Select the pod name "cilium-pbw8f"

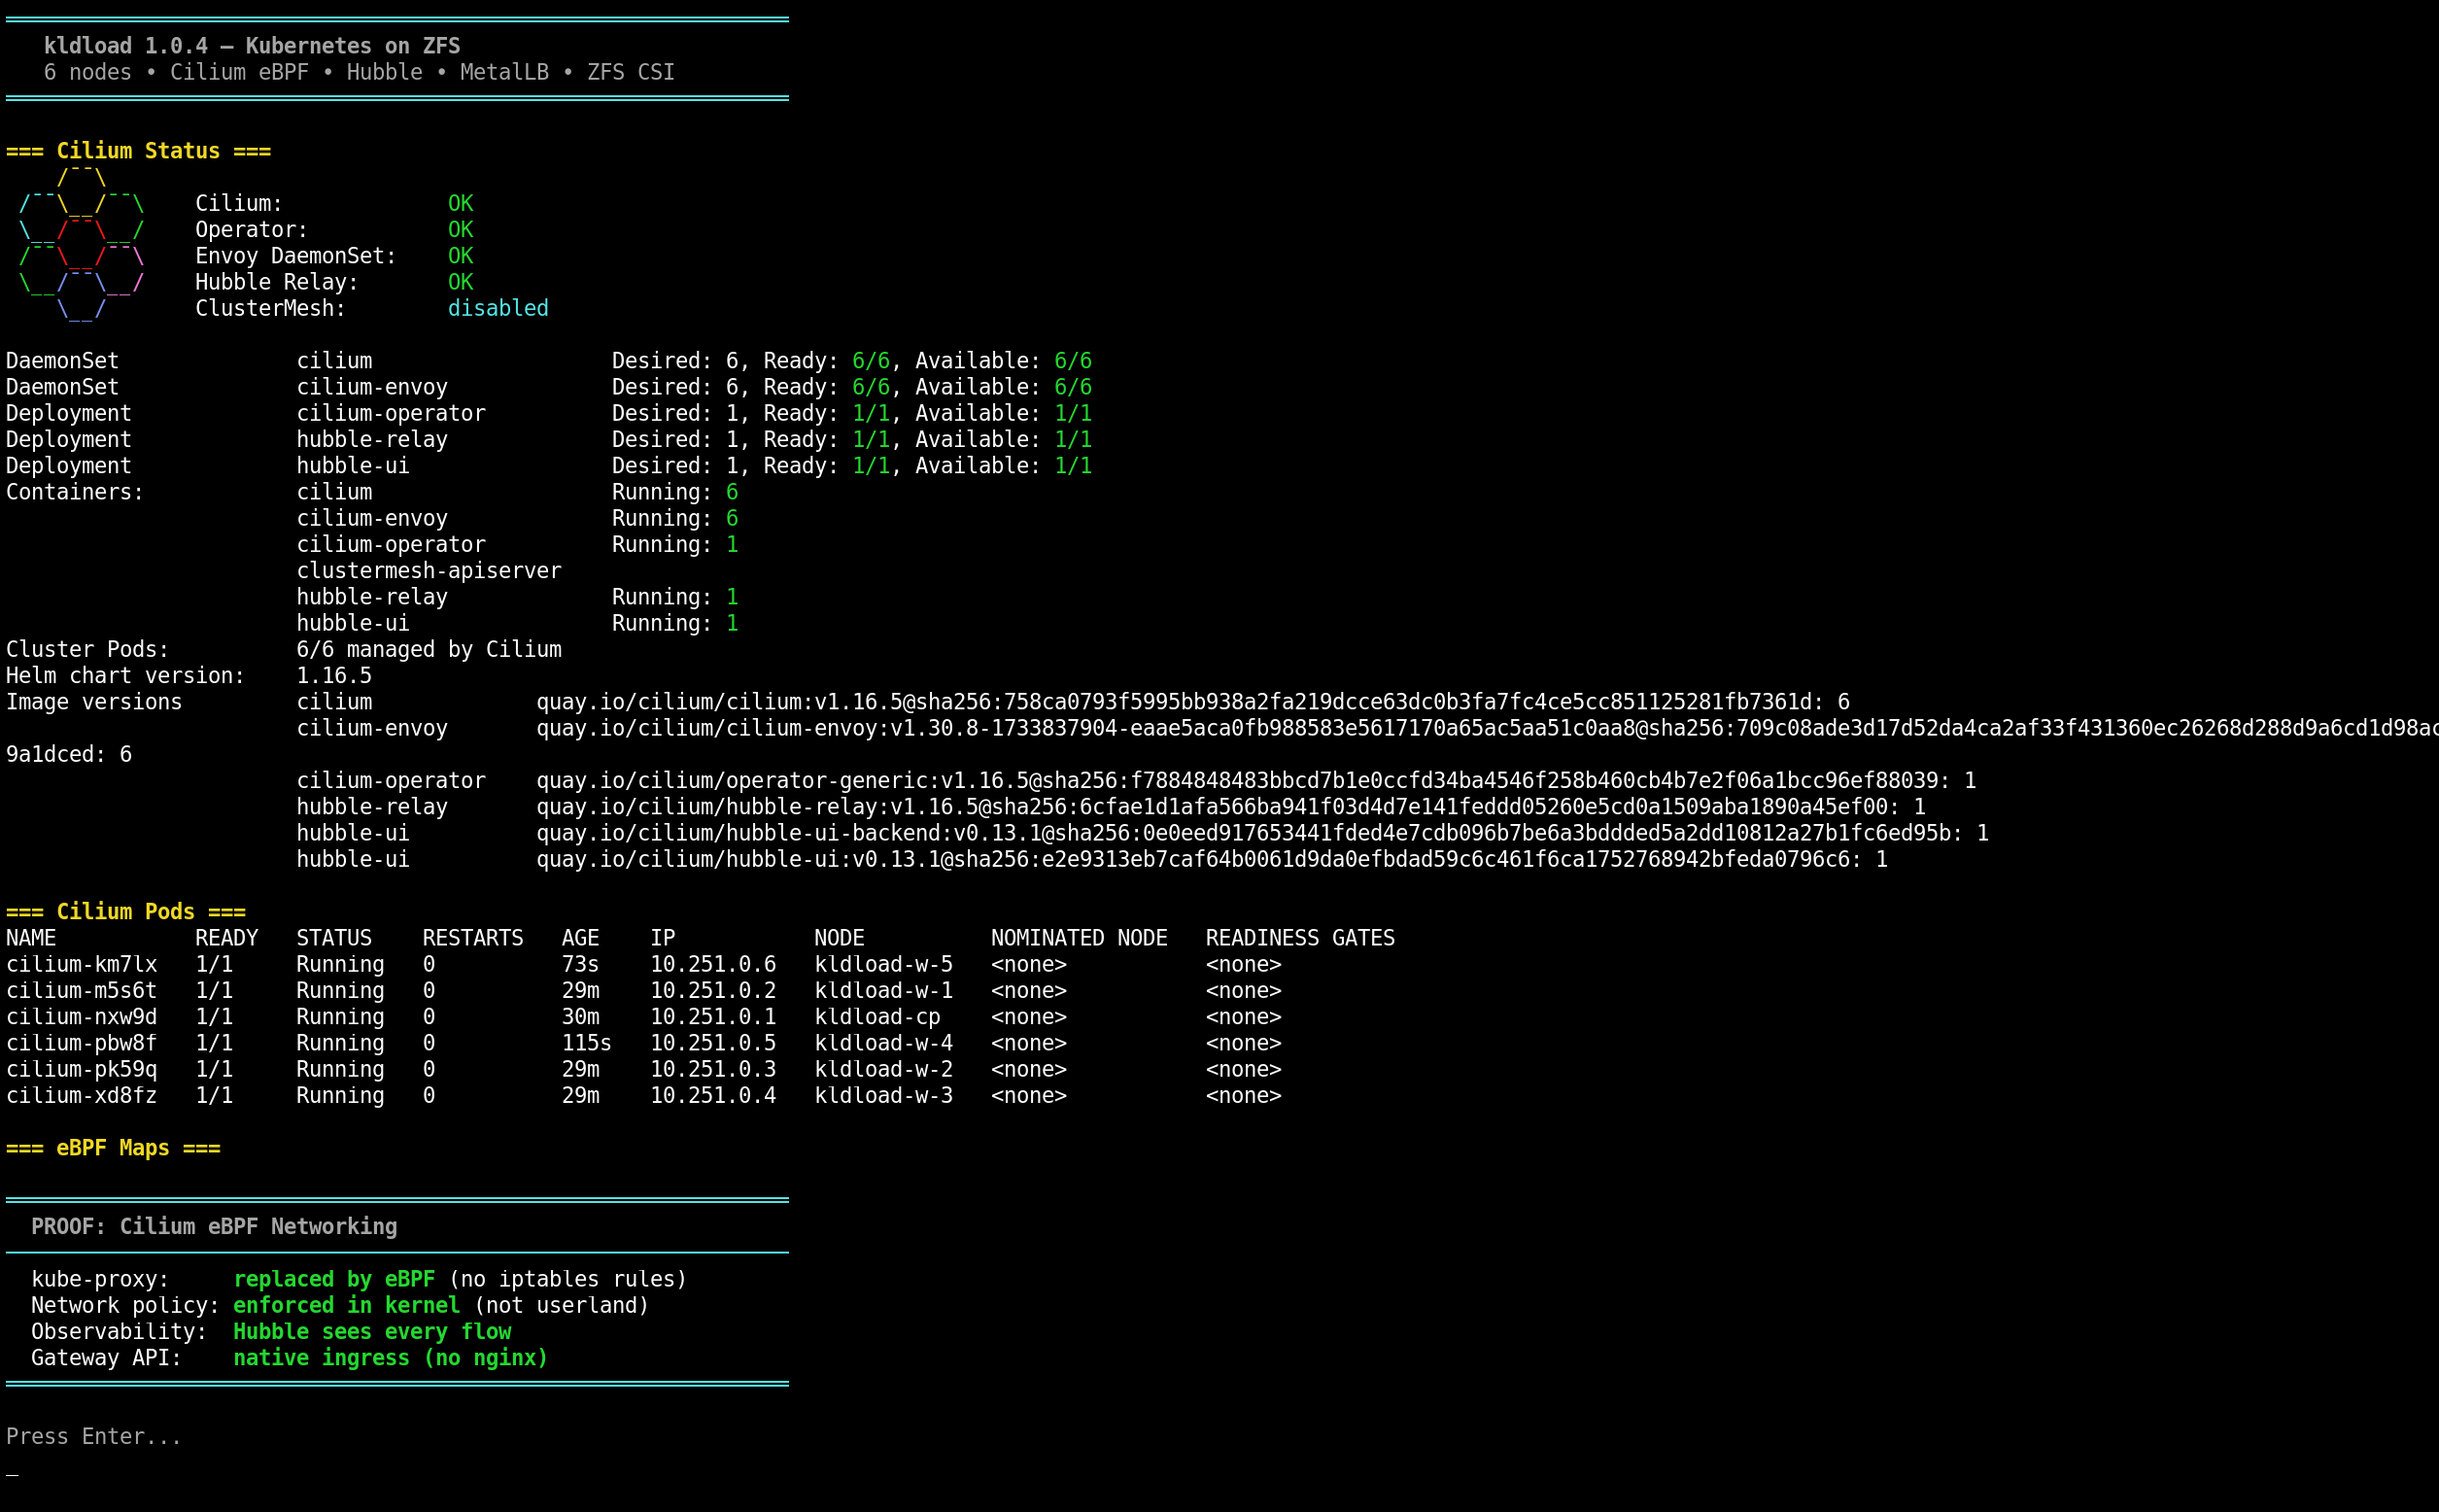[x=82, y=1043]
